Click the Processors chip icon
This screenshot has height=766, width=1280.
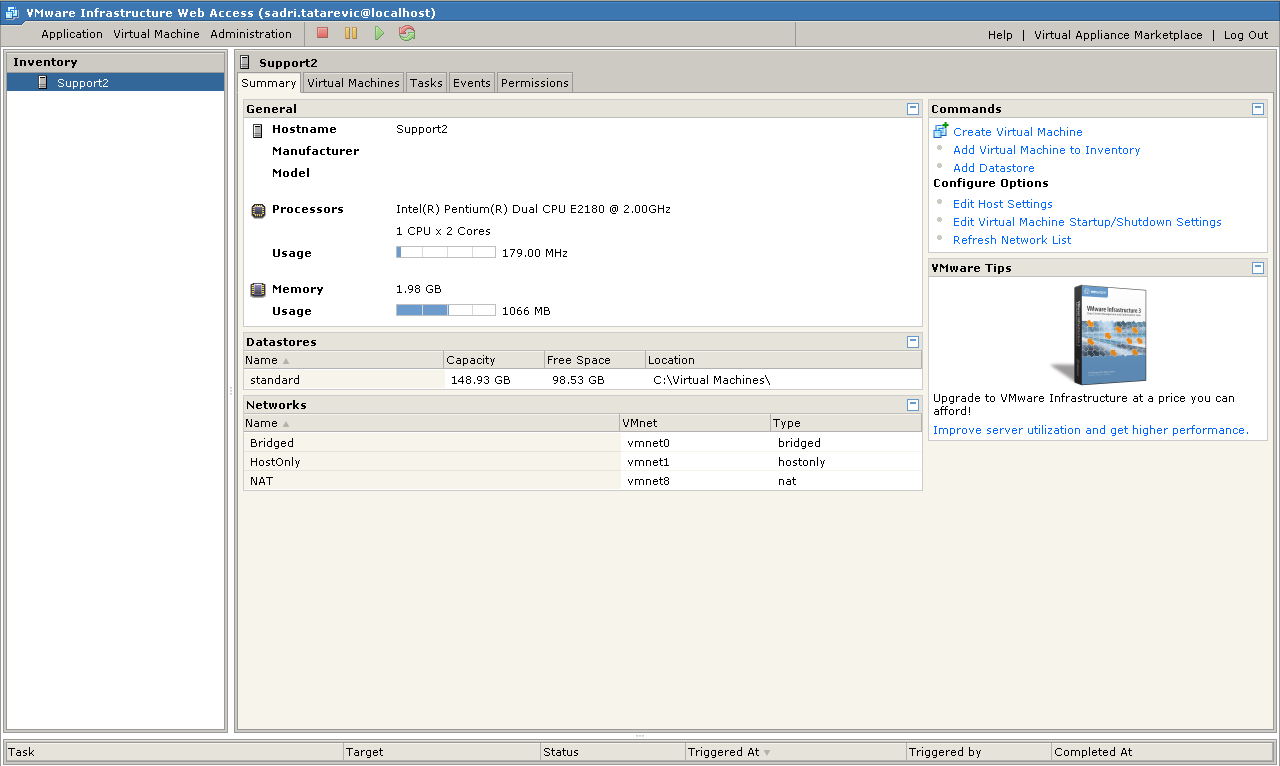click(257, 210)
